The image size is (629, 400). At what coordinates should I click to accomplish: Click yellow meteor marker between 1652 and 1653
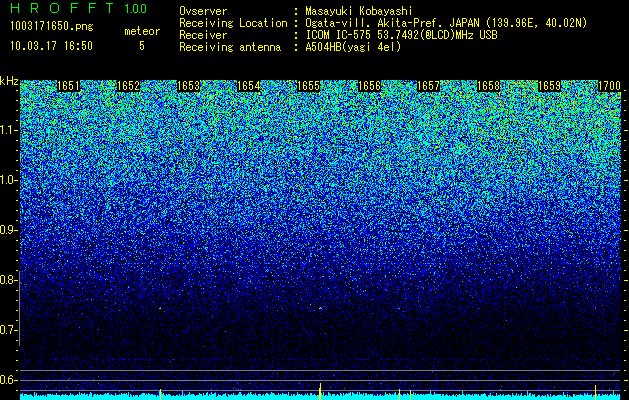pos(160,394)
